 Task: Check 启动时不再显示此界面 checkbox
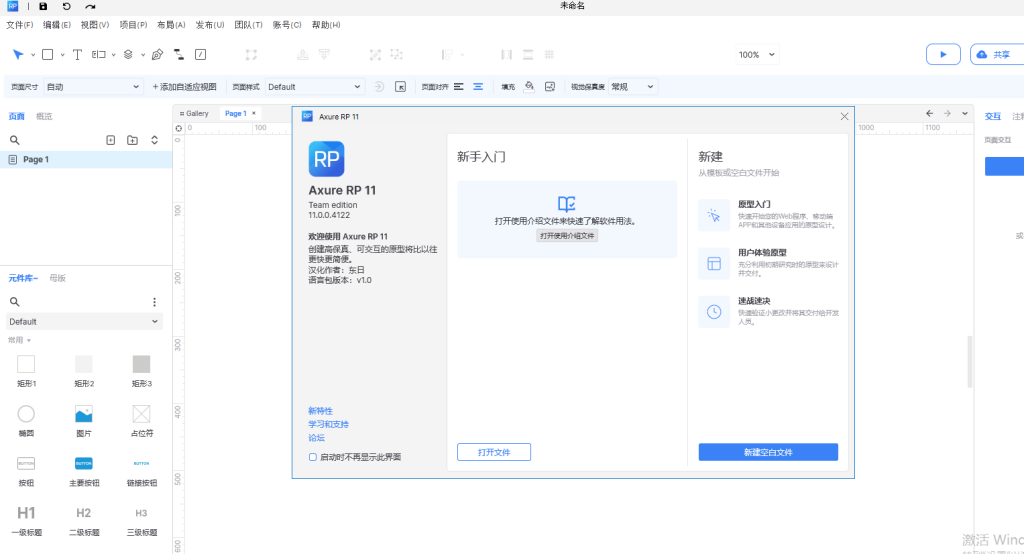(313, 457)
